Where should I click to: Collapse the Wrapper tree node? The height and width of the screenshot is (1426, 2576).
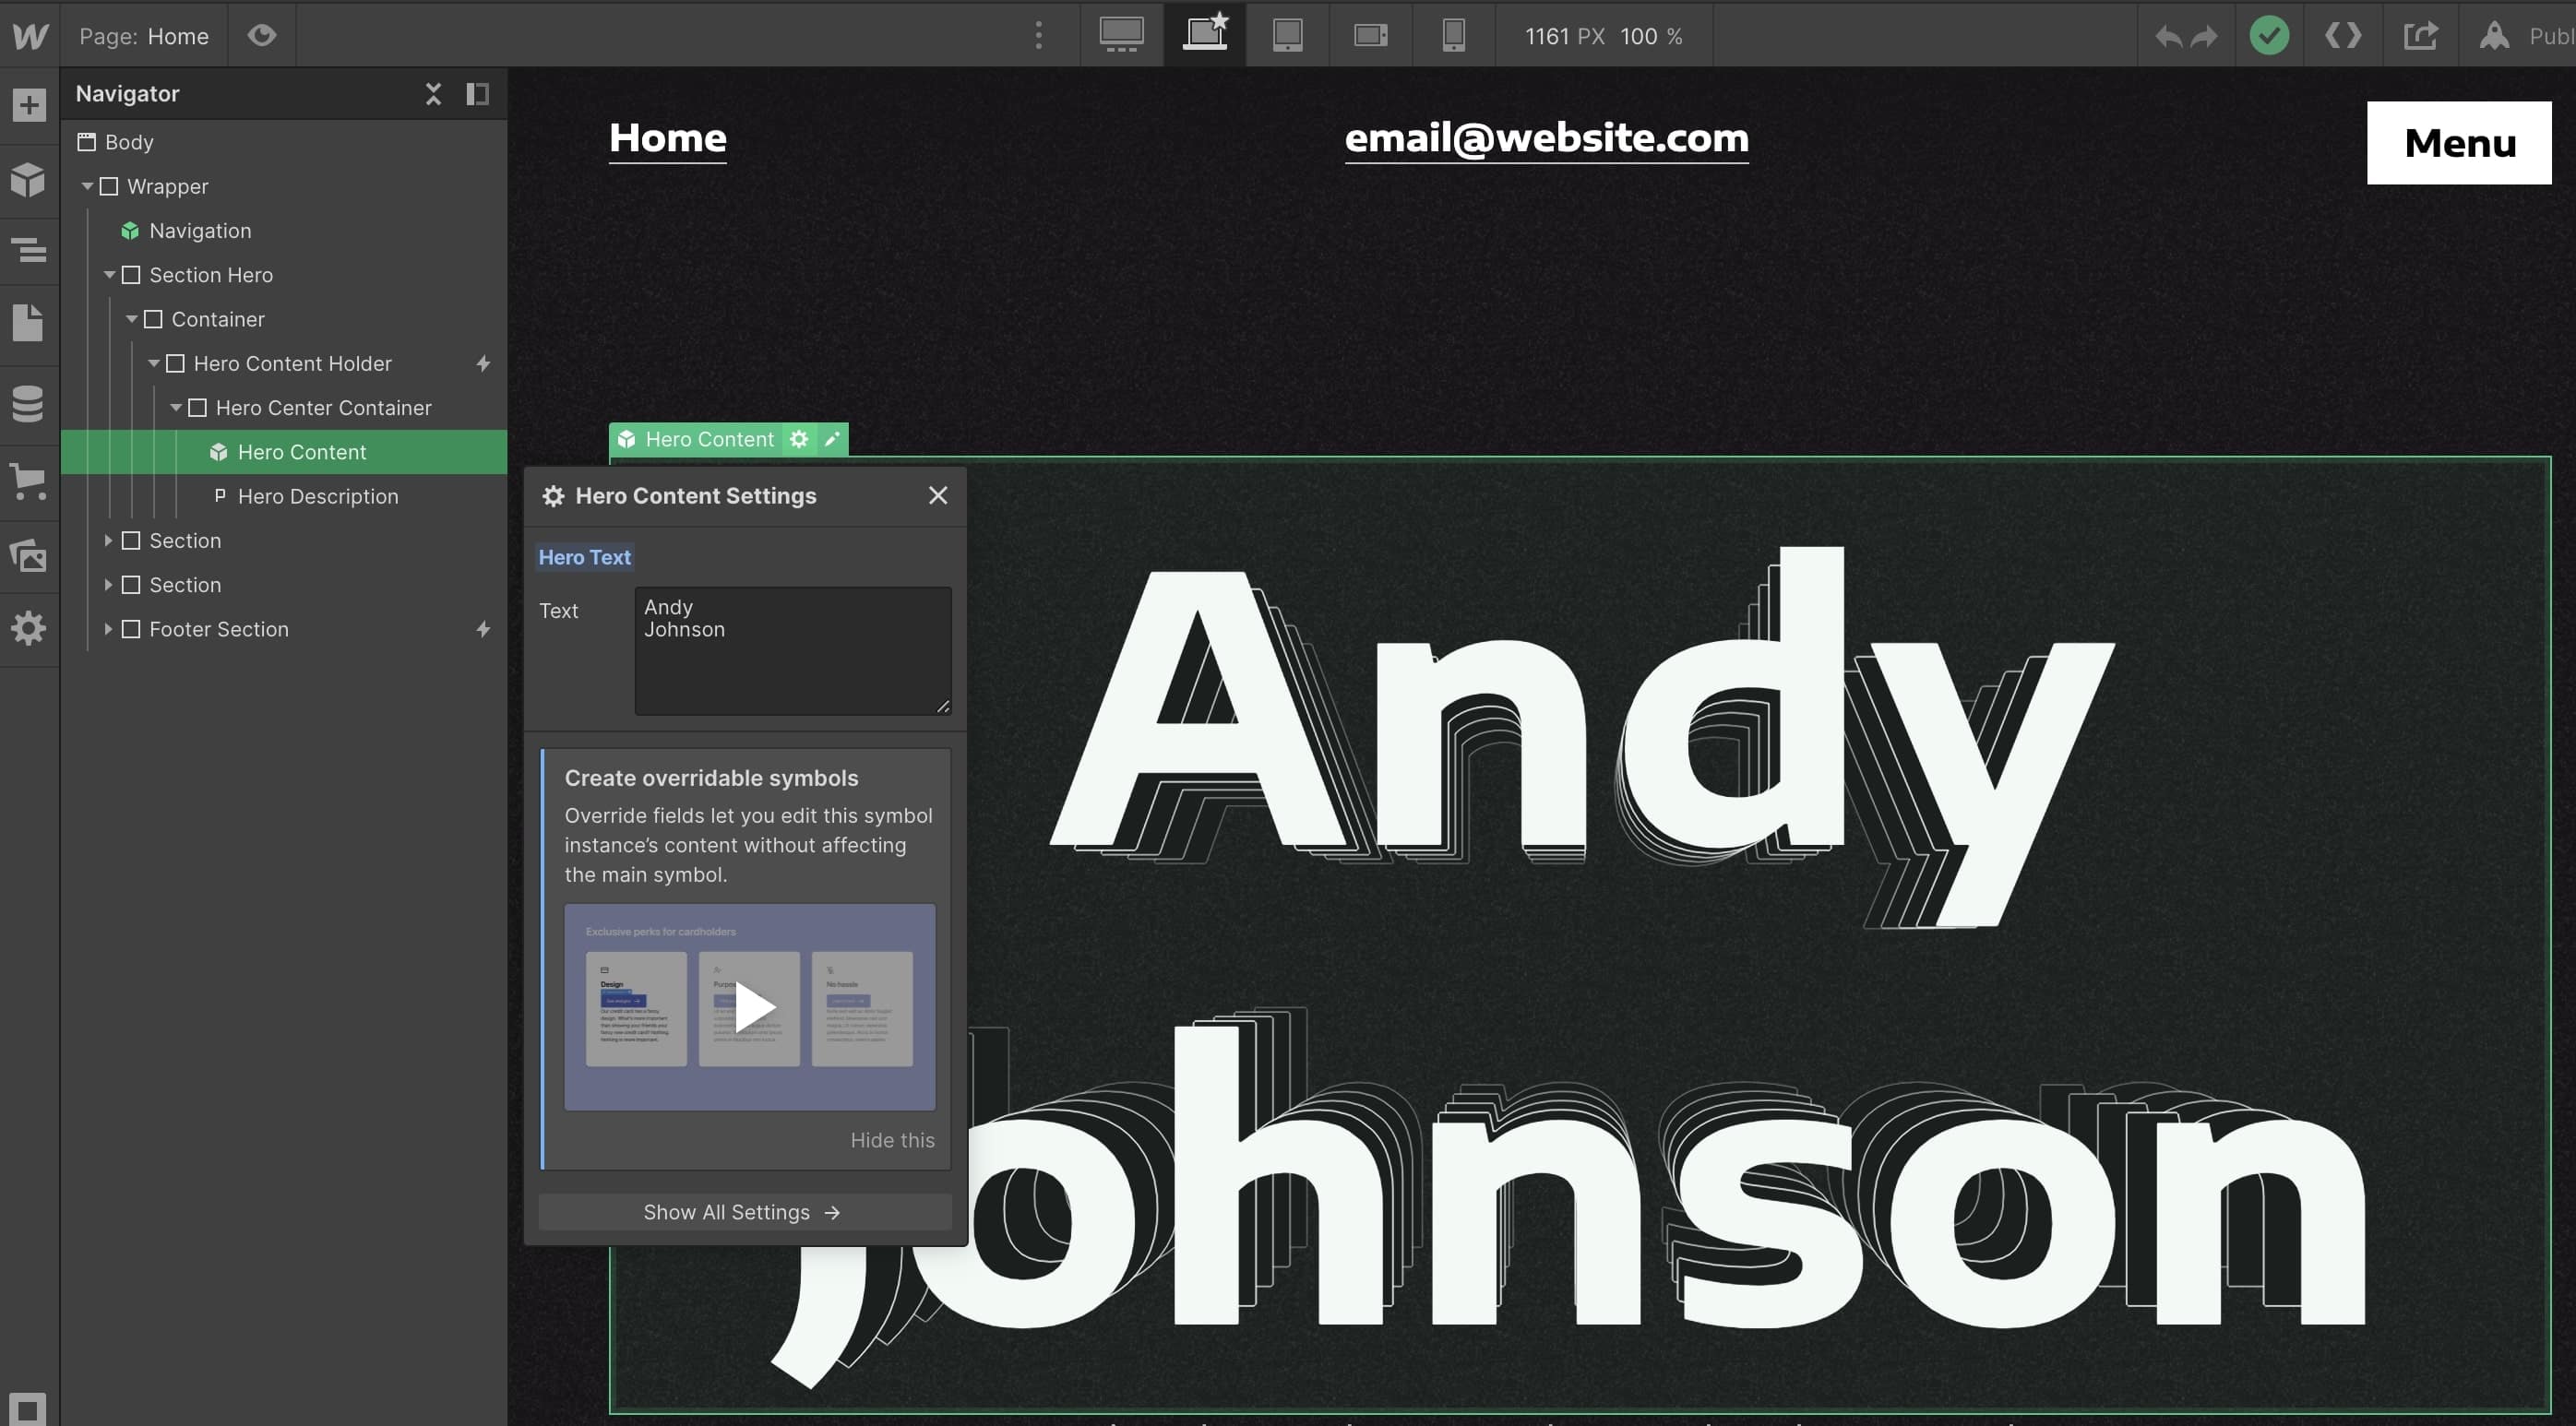tap(87, 187)
